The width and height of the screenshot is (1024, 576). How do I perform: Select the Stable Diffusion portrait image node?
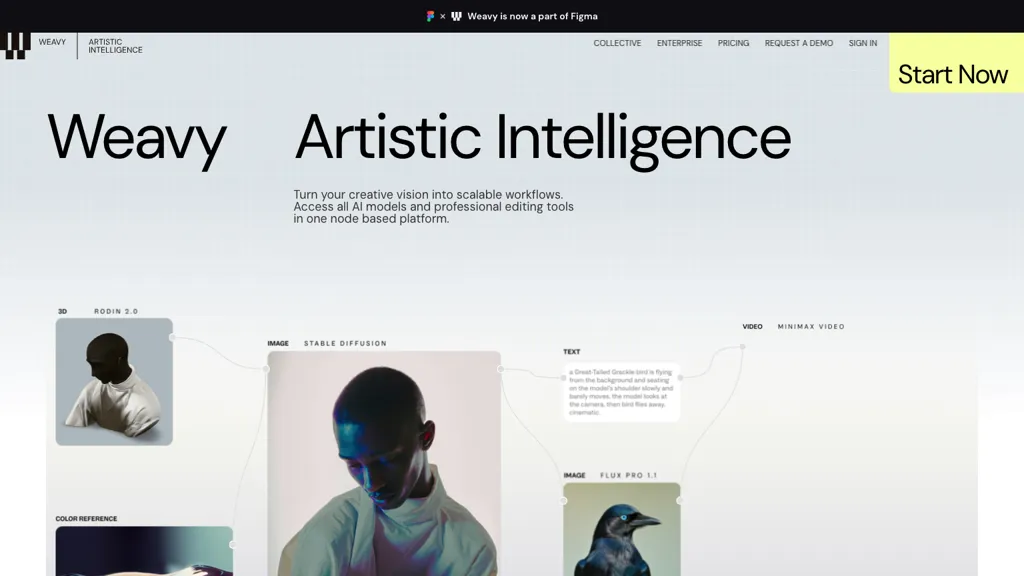(384, 464)
